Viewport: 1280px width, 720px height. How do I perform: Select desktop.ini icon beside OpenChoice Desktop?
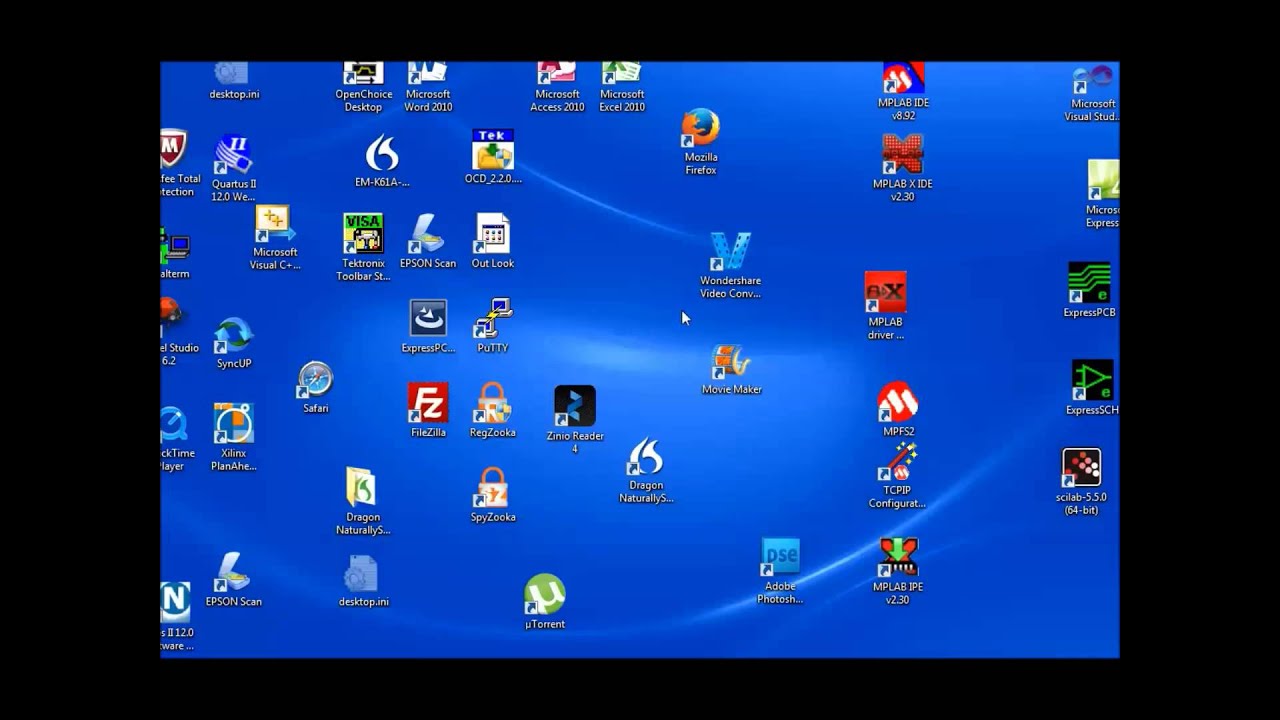[x=234, y=82]
